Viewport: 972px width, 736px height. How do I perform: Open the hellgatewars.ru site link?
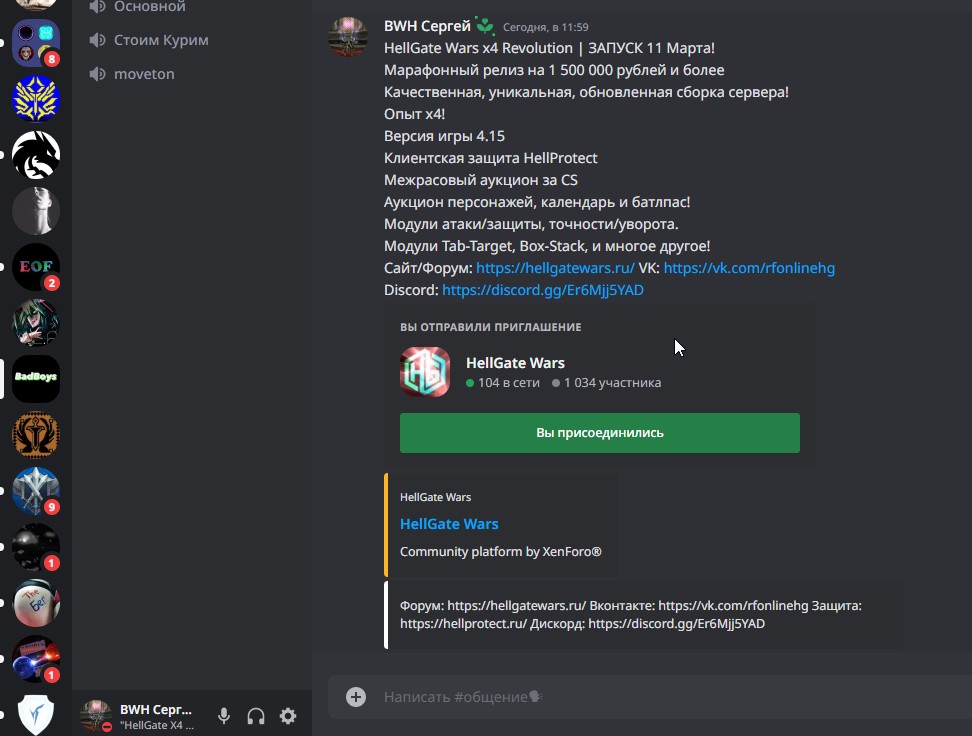point(555,268)
